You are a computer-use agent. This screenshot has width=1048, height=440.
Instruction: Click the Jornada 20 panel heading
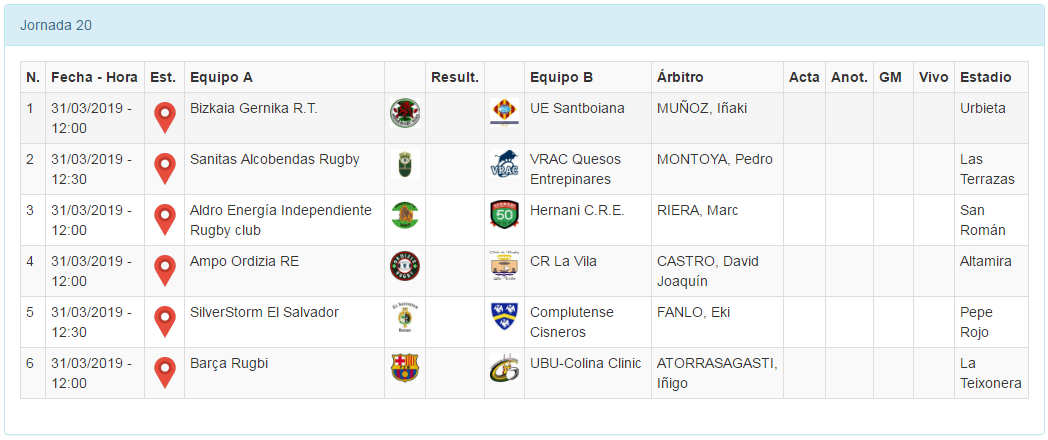pyautogui.click(x=56, y=25)
